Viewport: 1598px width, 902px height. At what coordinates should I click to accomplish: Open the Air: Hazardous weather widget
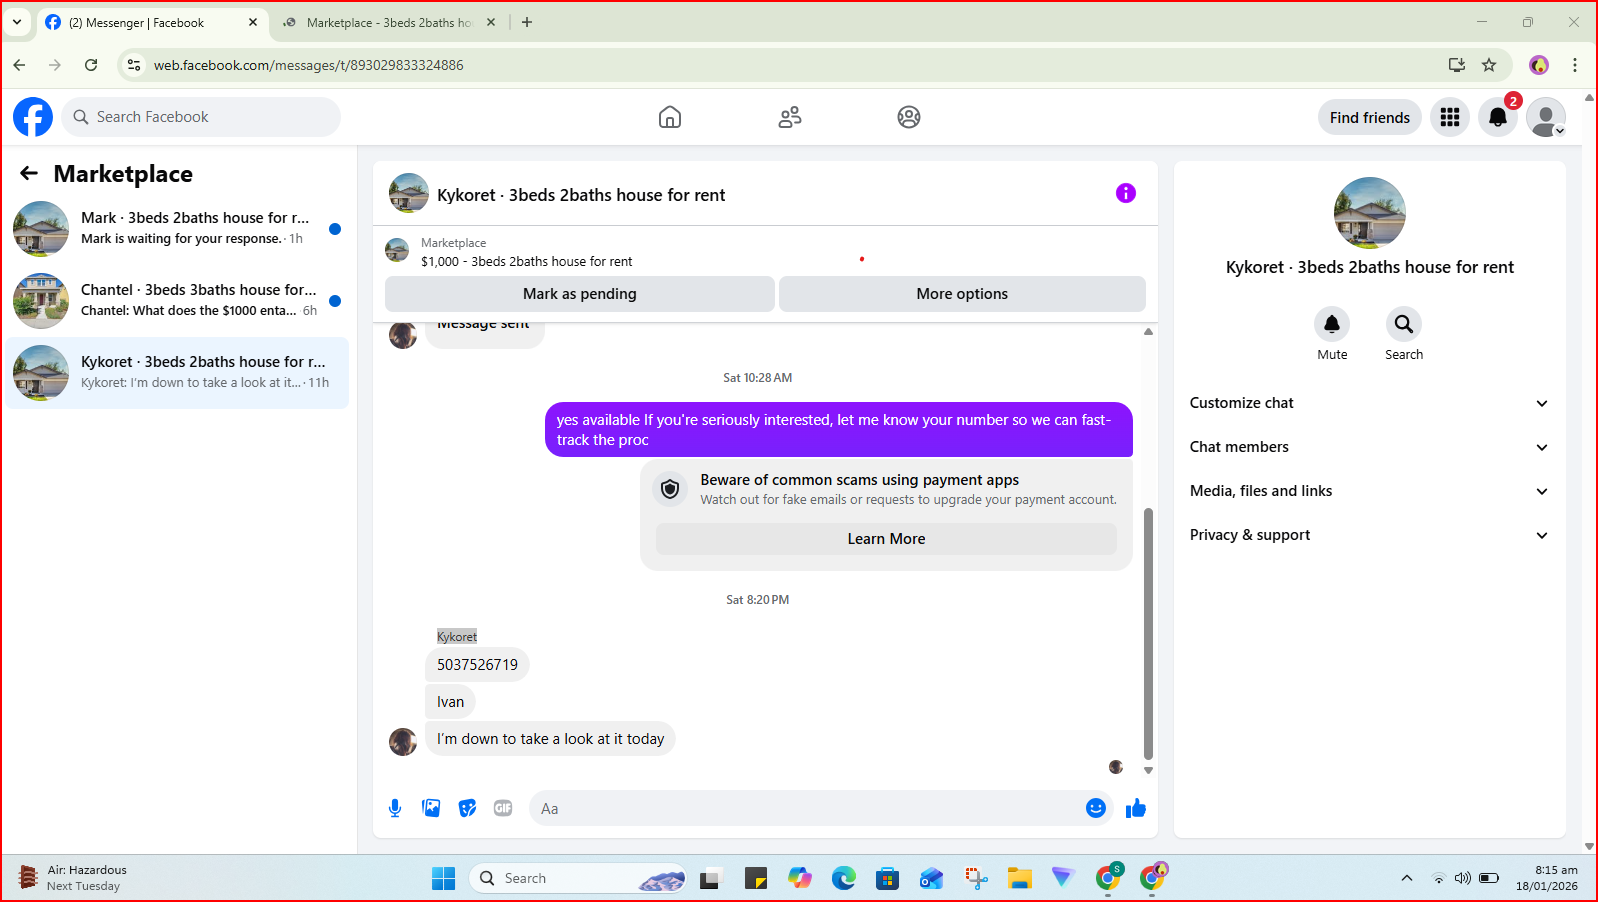tap(73, 878)
